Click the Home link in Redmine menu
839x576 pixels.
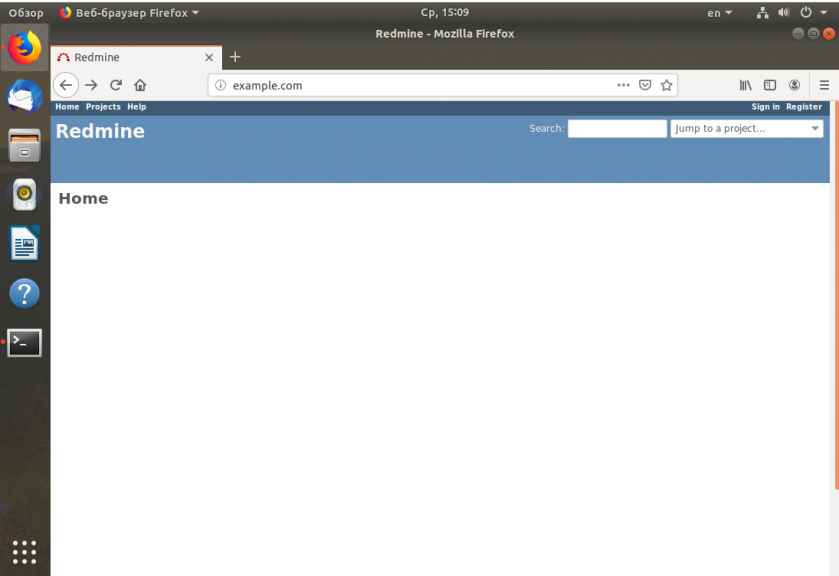(67, 107)
